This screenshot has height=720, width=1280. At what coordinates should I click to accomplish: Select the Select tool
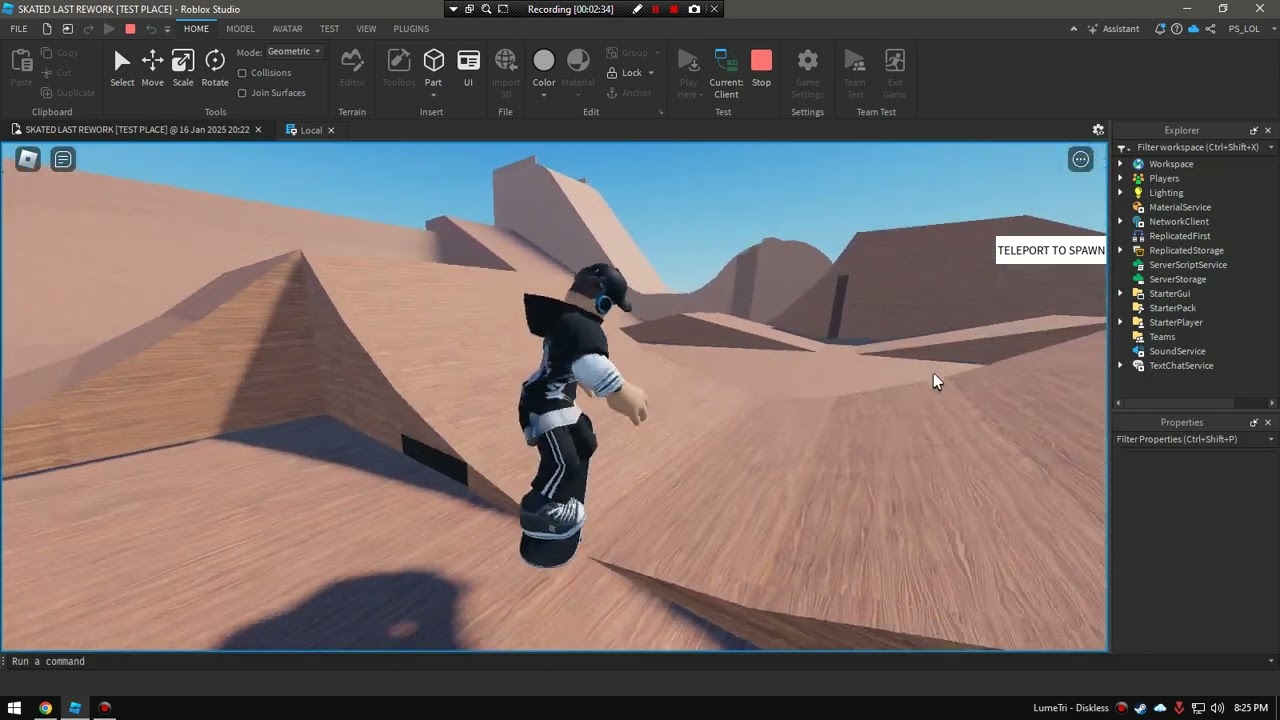click(x=122, y=69)
